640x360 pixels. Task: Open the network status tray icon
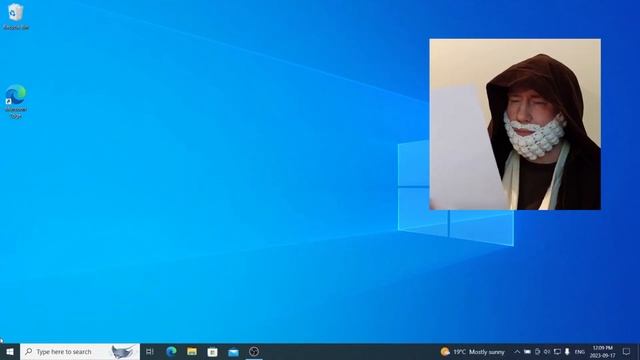click(557, 351)
